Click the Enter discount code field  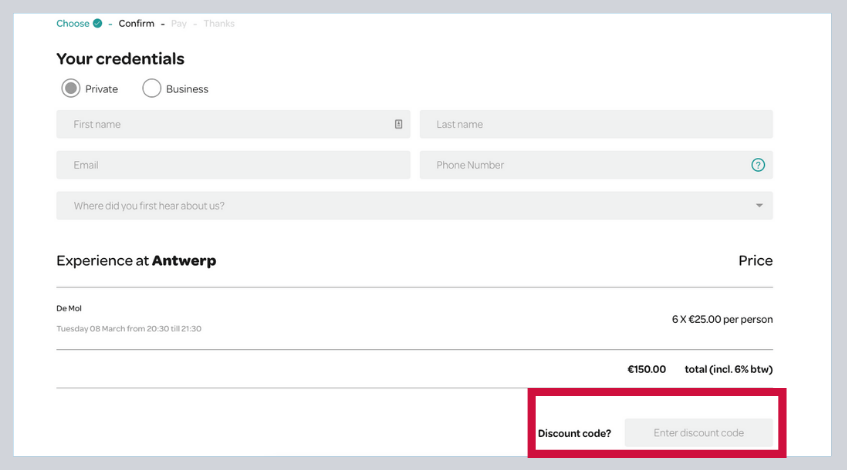tap(698, 433)
